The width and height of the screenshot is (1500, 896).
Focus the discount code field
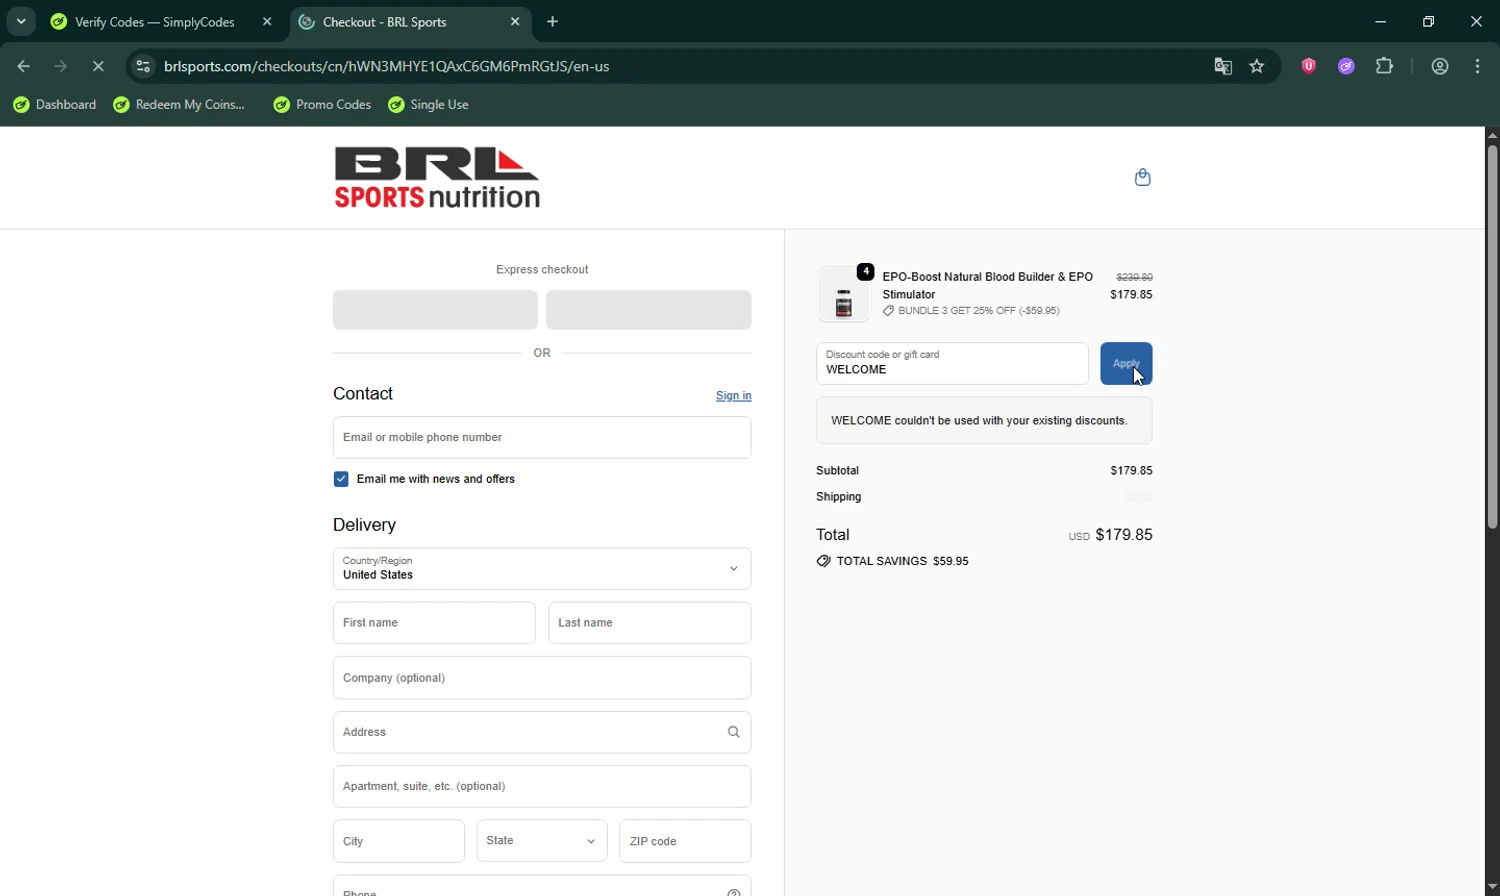tap(952, 363)
